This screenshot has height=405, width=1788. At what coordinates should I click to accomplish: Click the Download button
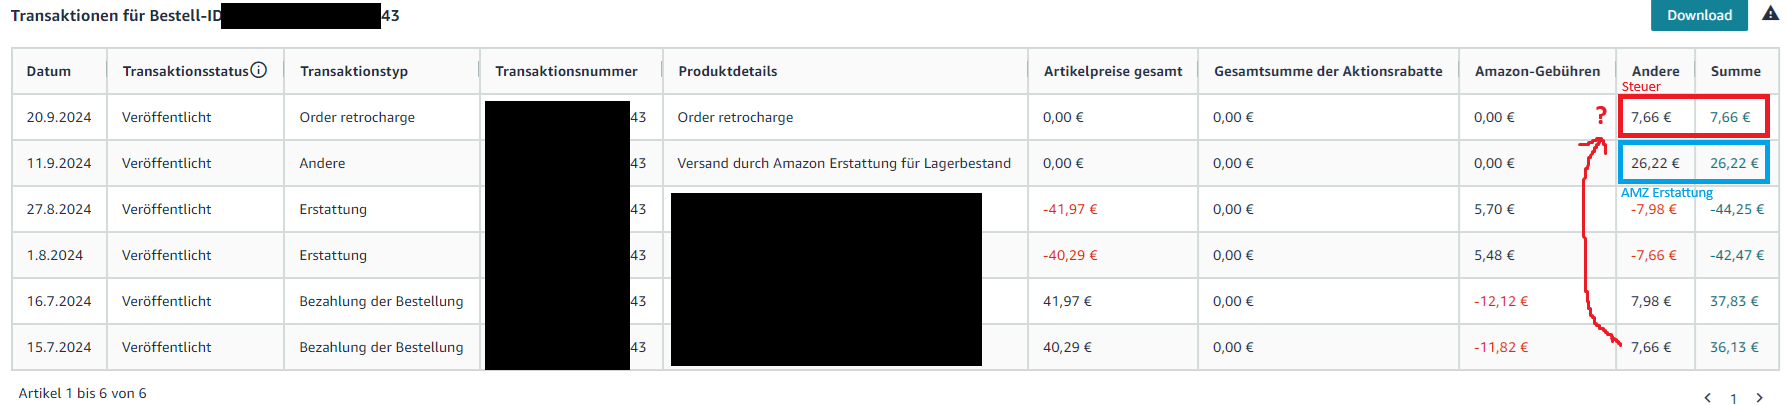coord(1699,15)
